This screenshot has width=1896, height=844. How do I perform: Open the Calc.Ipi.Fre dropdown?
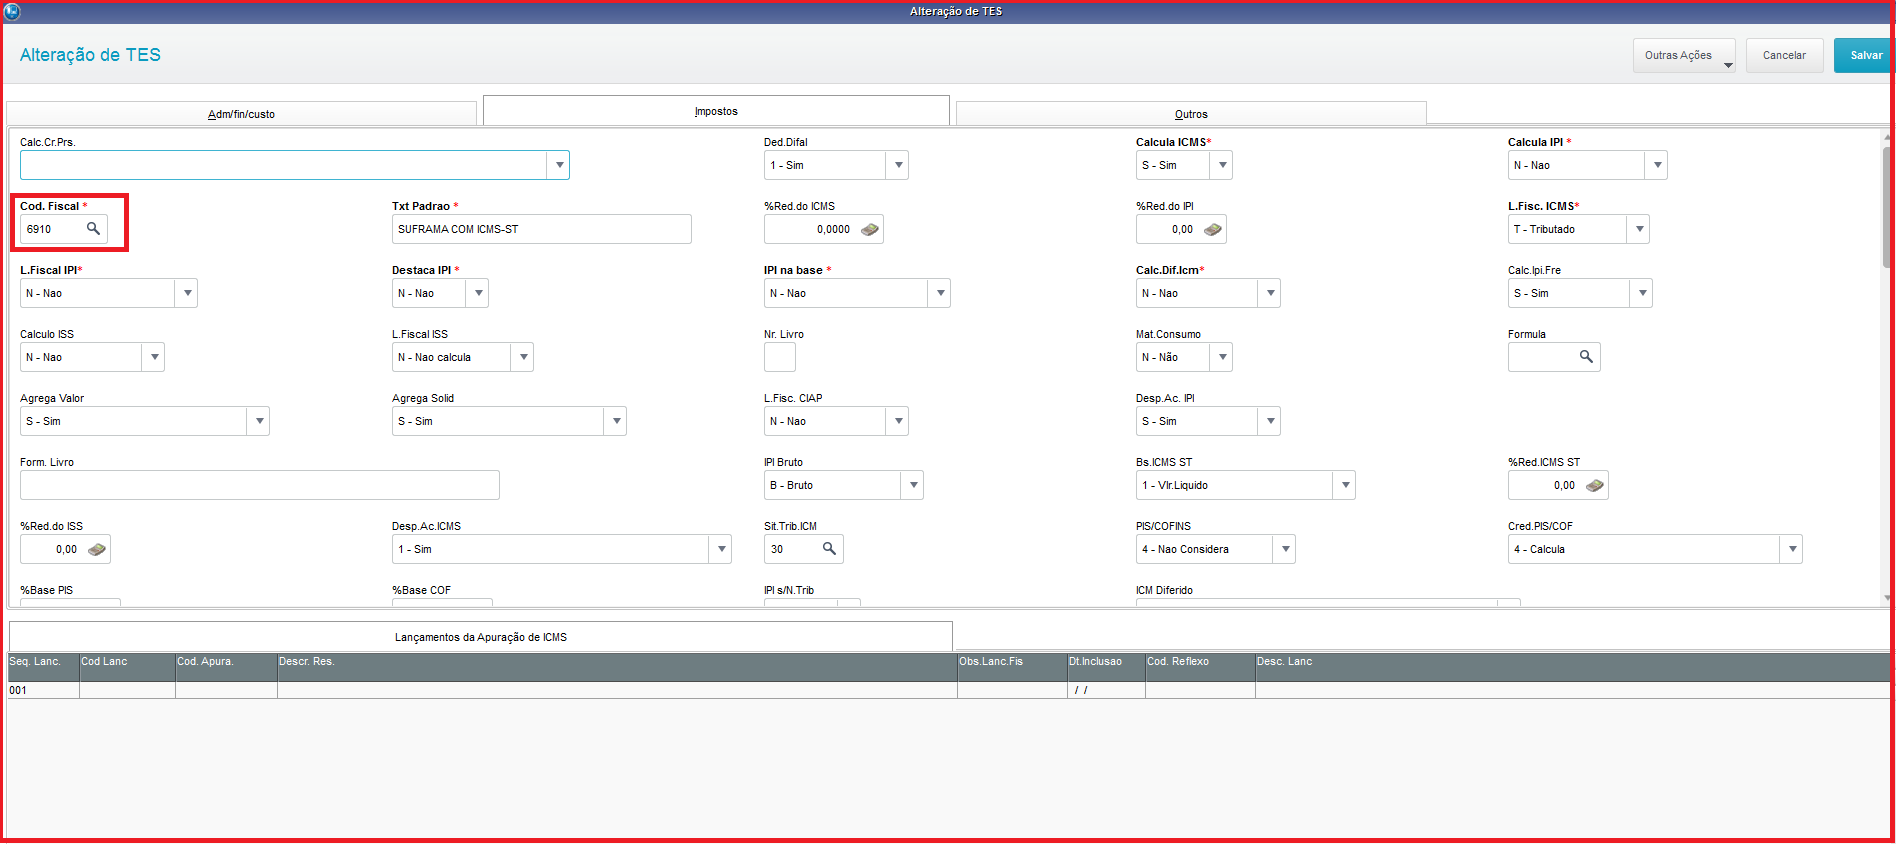click(x=1641, y=293)
